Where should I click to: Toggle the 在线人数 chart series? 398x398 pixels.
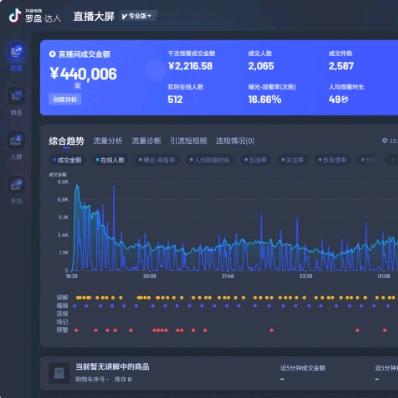[x=110, y=160]
